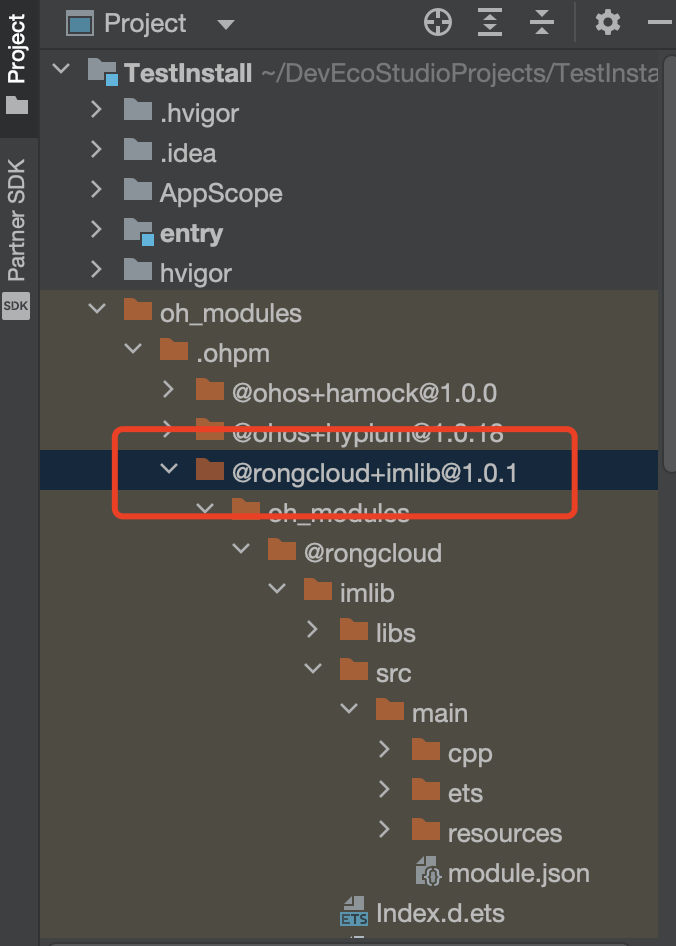Expand the libs folder
The image size is (676, 946).
click(313, 629)
